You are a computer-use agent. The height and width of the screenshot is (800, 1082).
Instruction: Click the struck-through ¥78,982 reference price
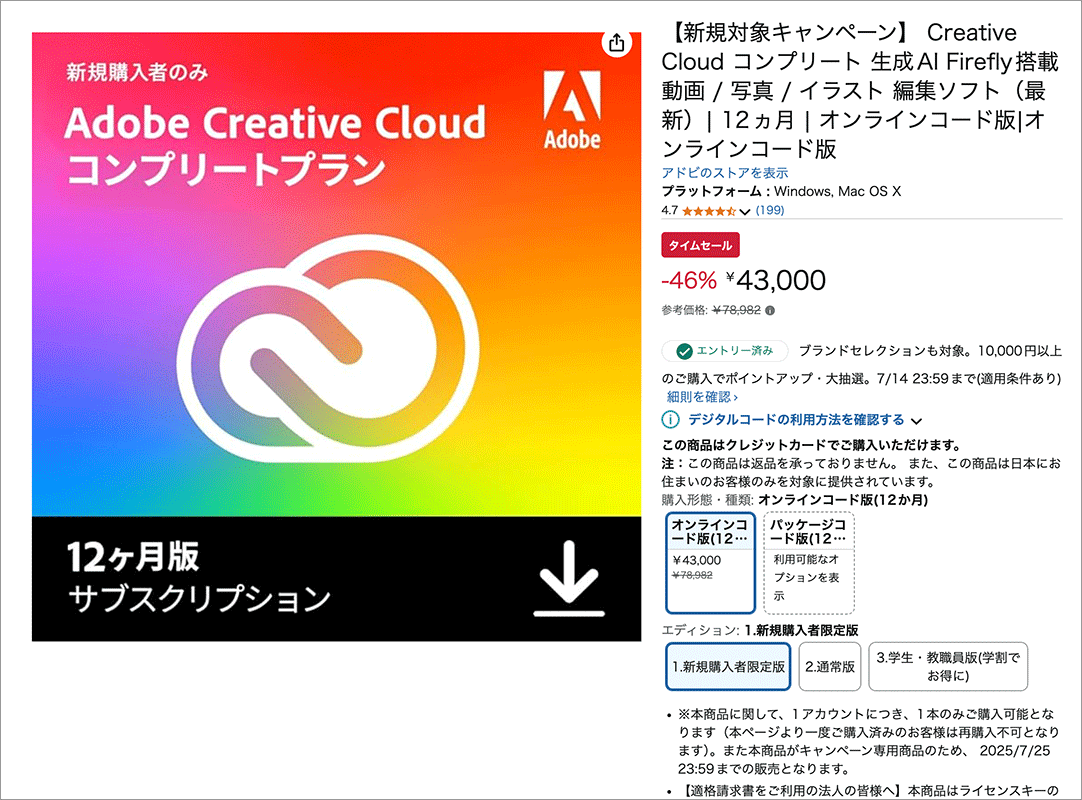coord(736,311)
